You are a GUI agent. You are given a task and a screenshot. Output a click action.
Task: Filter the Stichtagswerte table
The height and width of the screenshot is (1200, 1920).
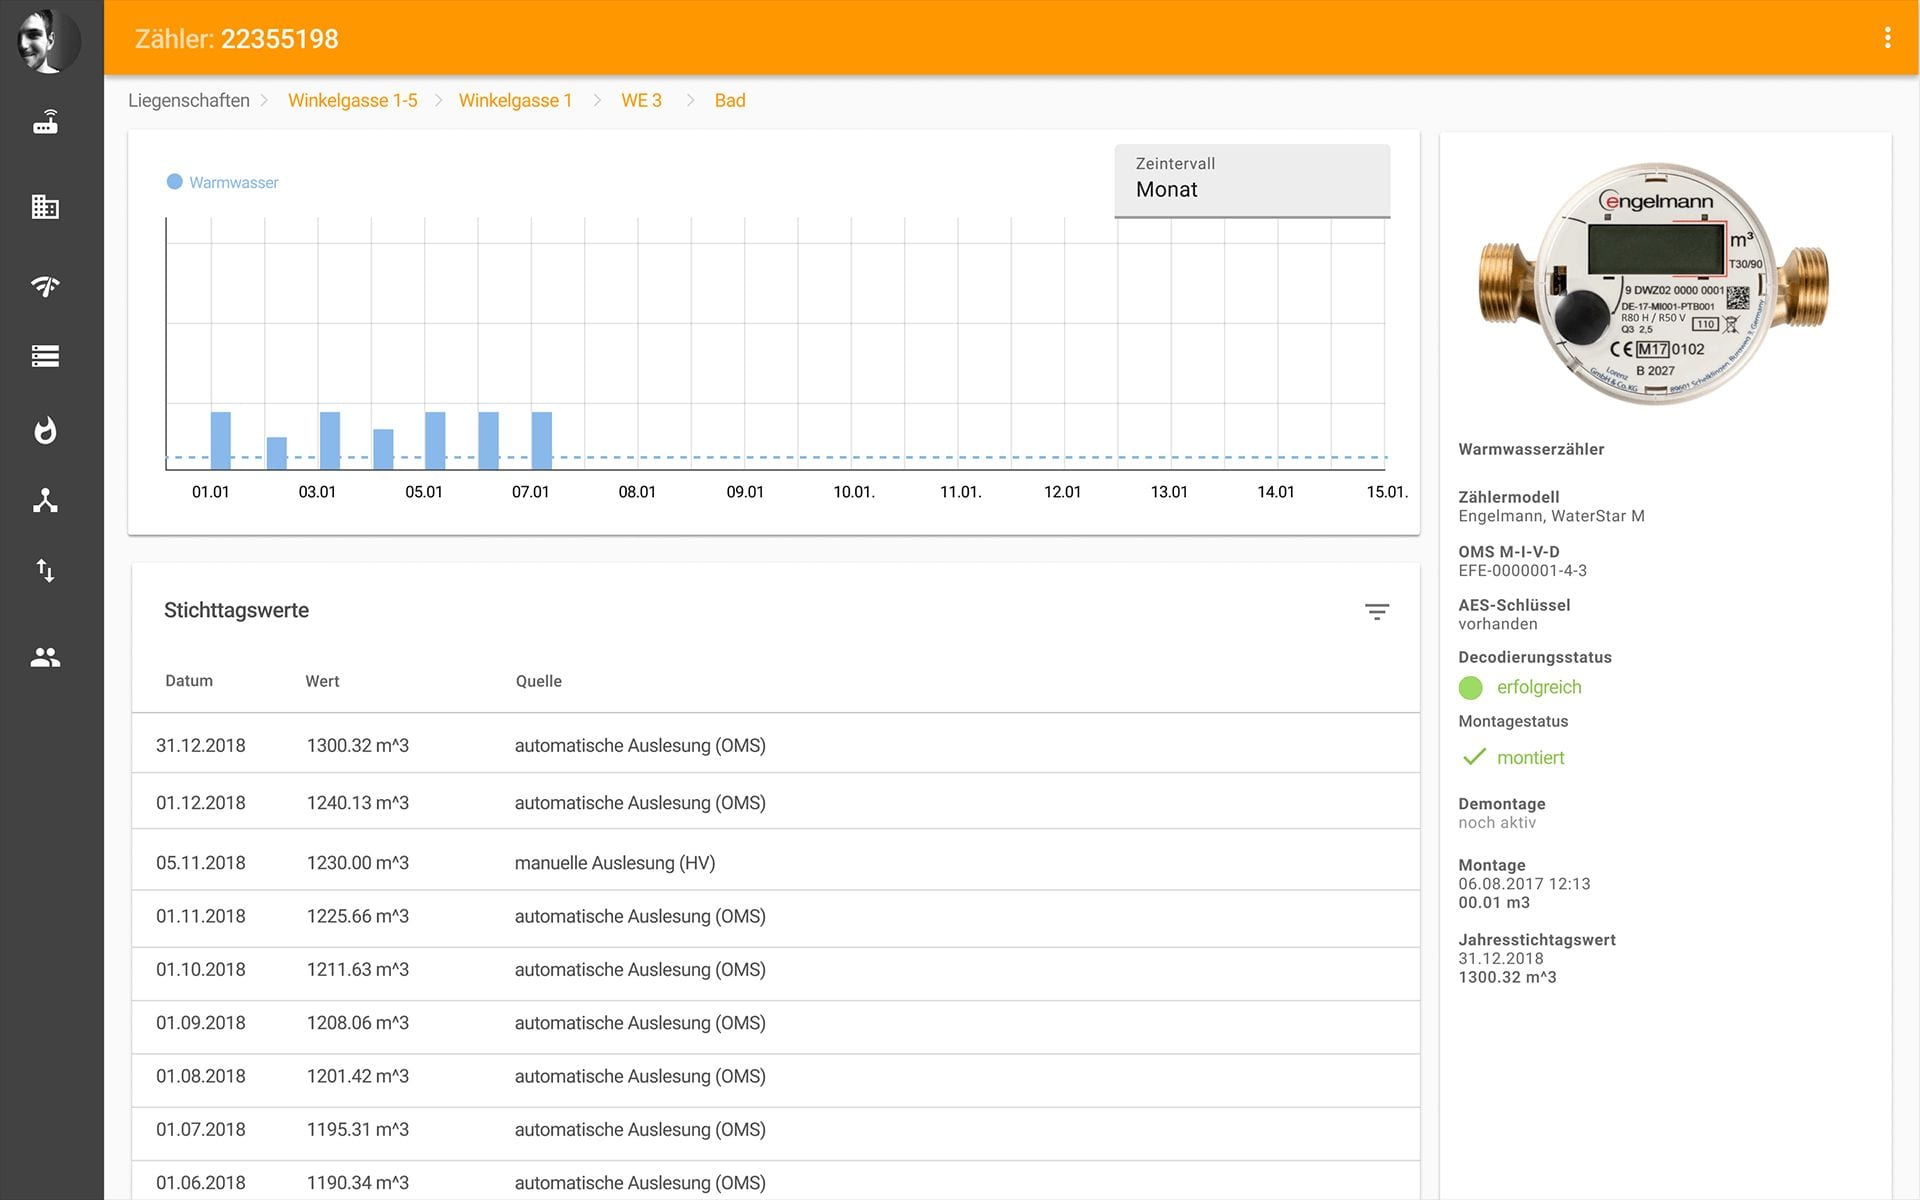1376,611
